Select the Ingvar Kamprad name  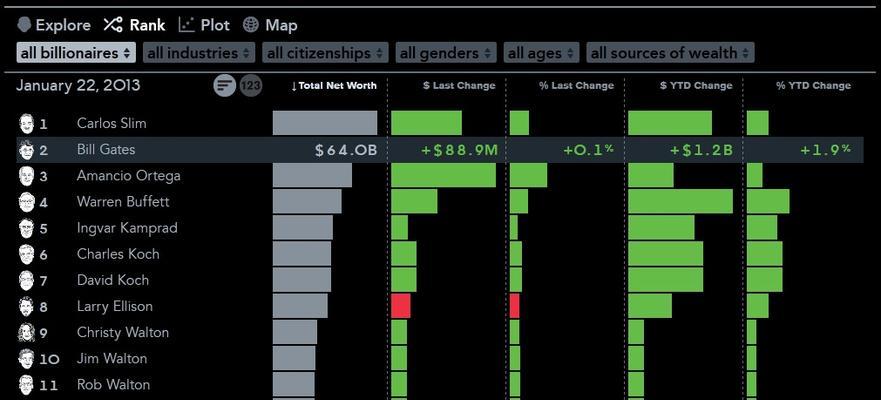(x=127, y=228)
